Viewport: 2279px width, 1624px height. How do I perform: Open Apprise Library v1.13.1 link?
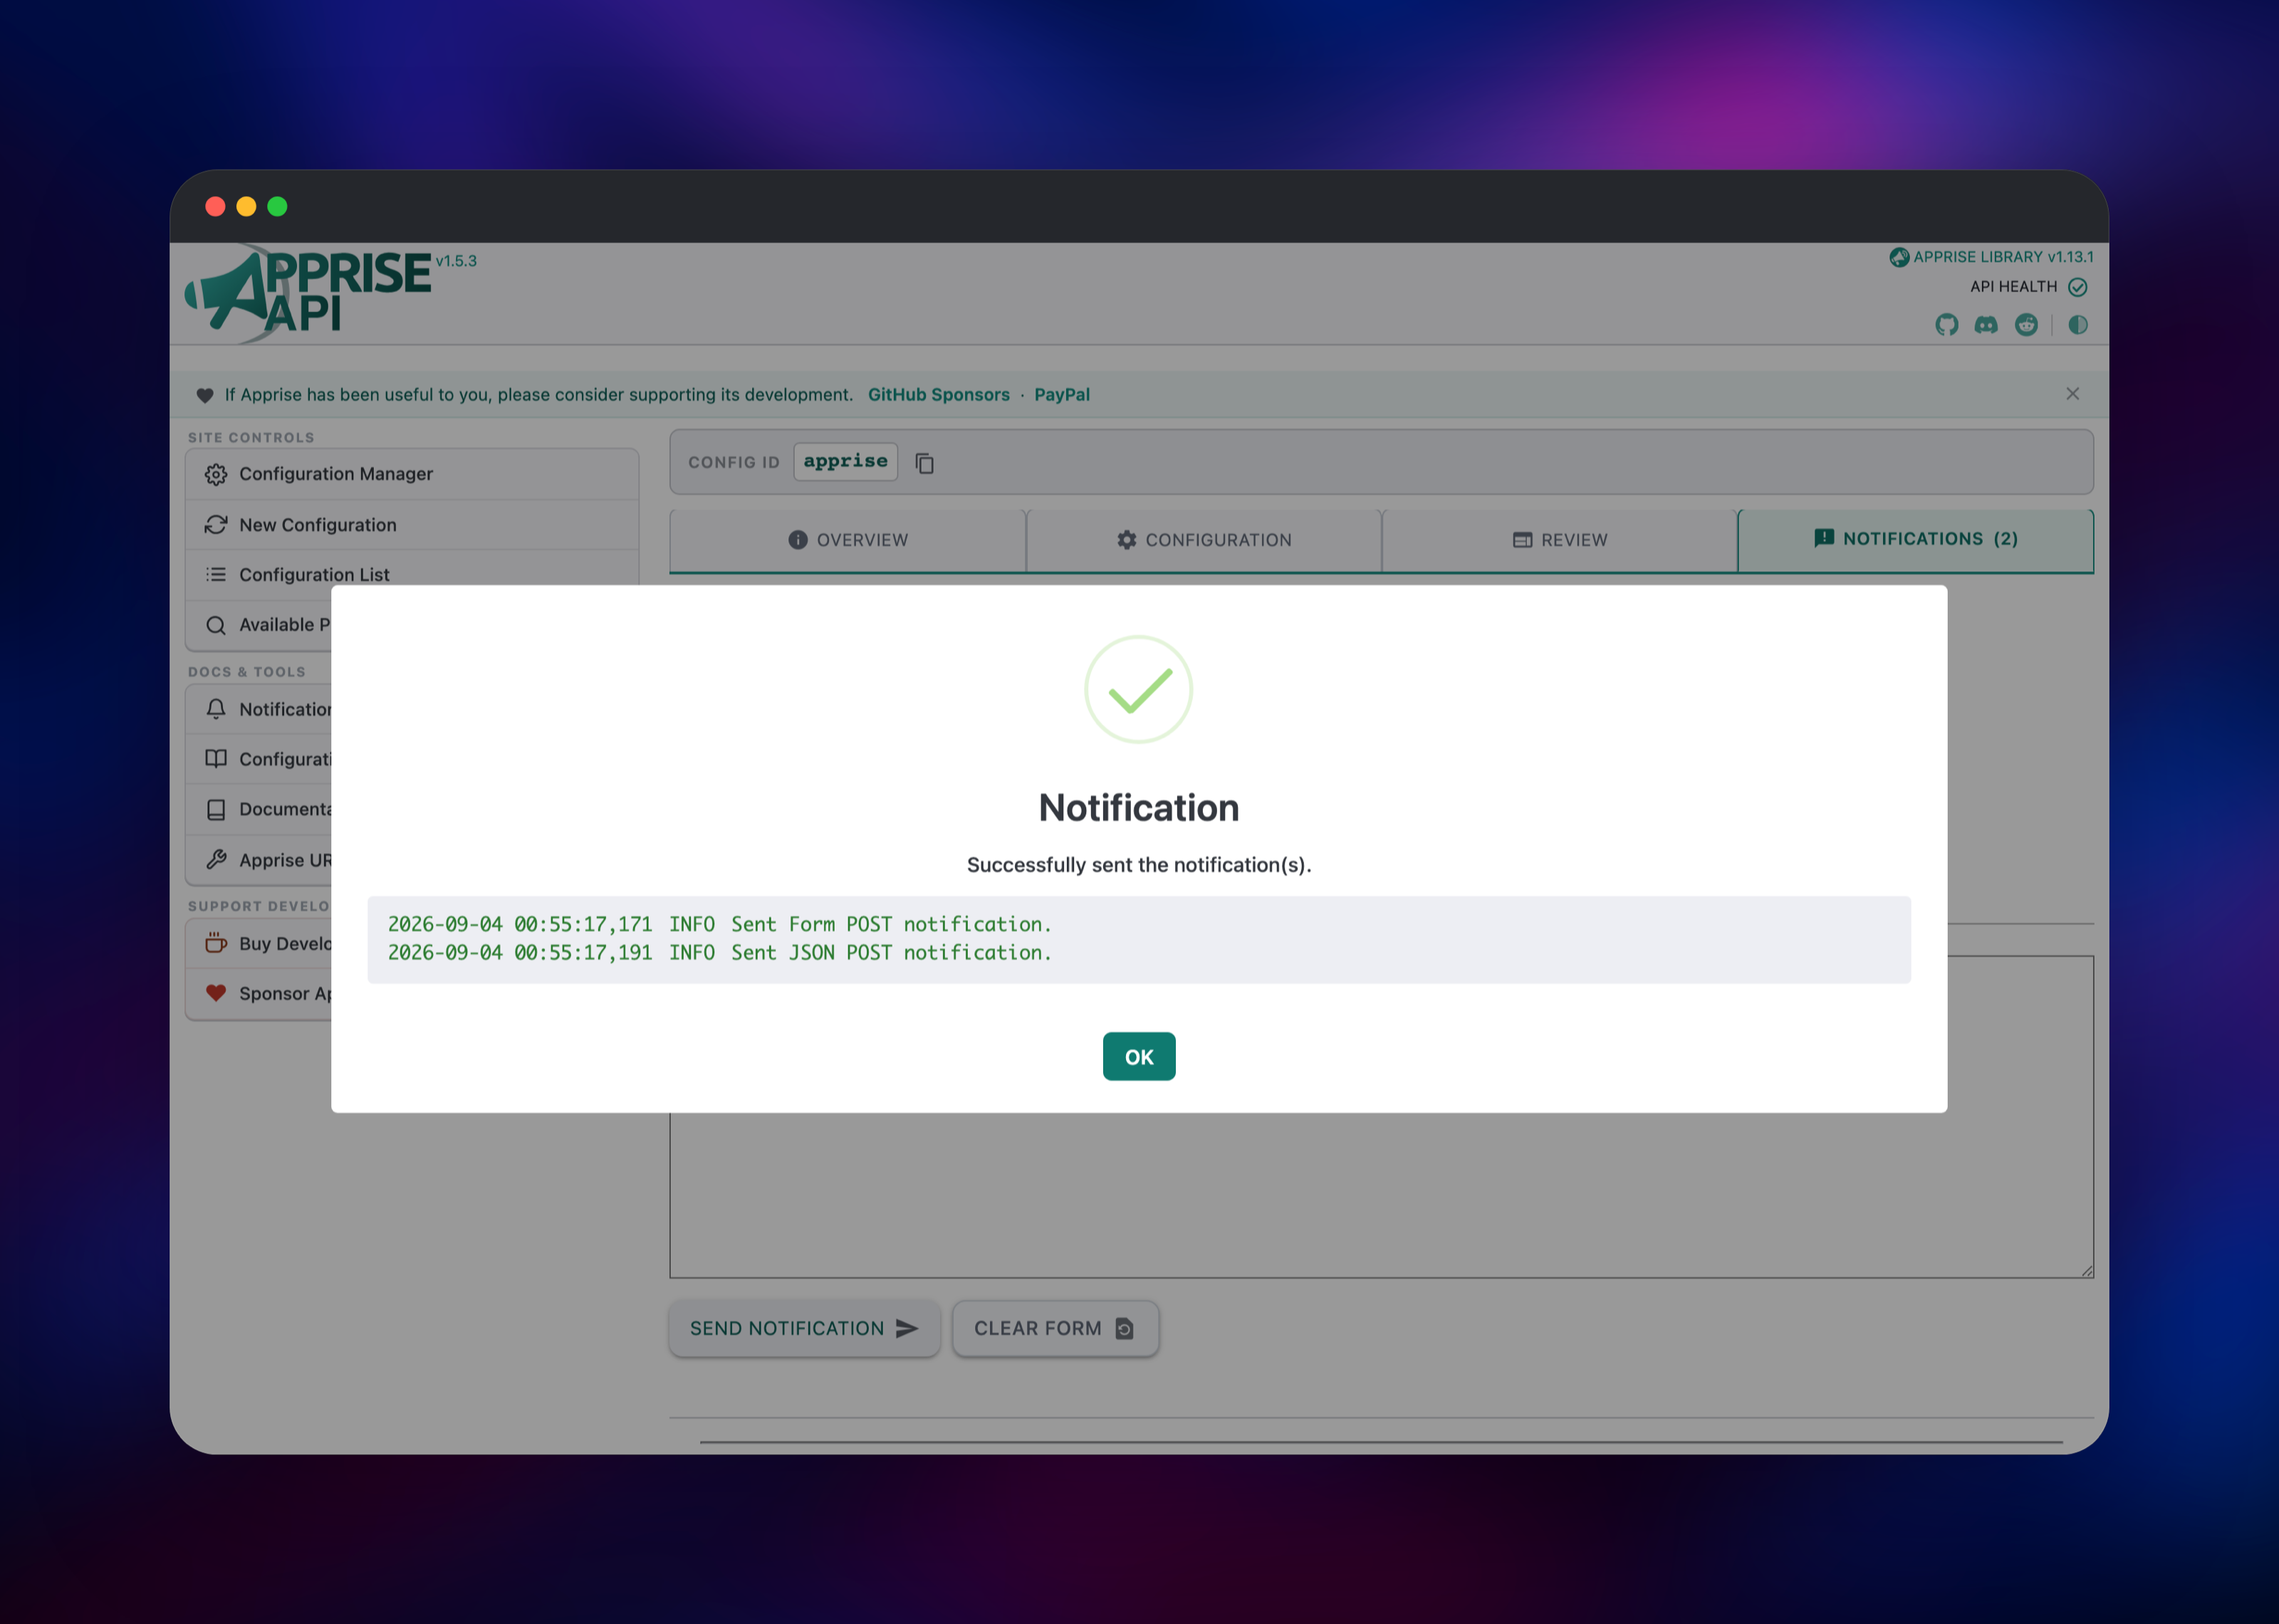pos(1991,257)
